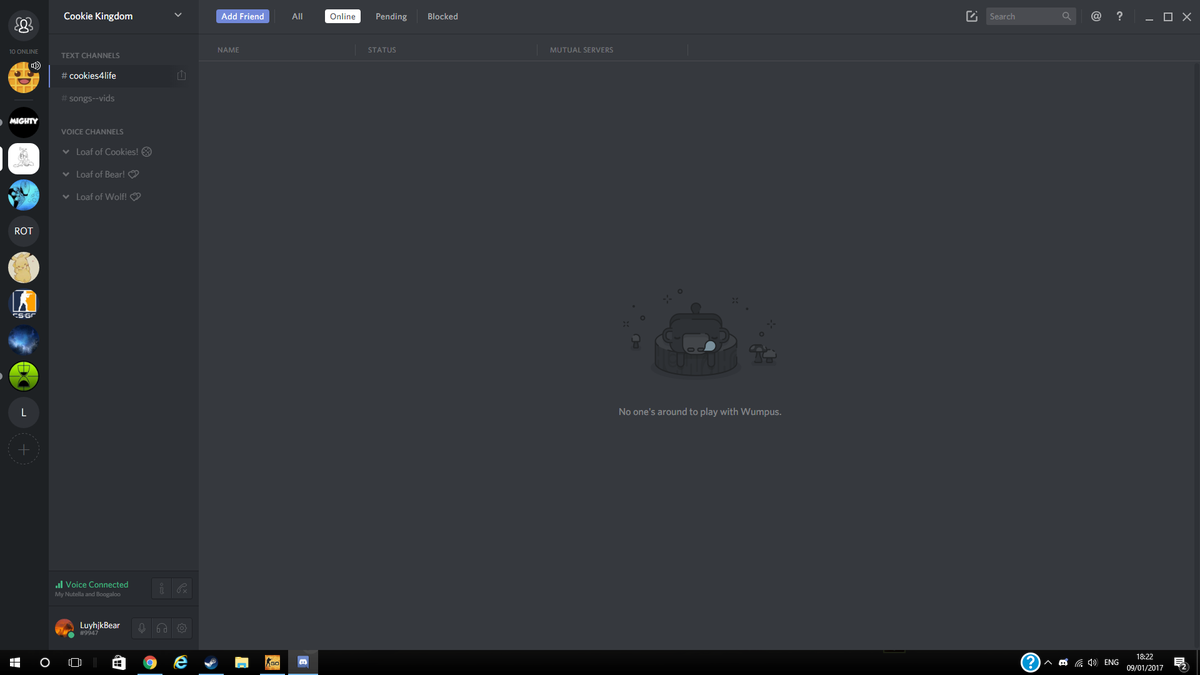This screenshot has width=1200, height=675.
Task: Click the STATUS column header
Action: point(382,50)
